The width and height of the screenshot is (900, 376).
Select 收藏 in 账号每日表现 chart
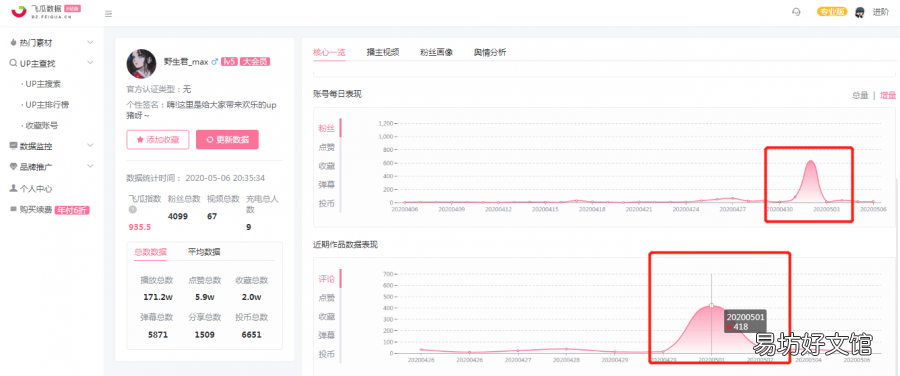tap(327, 166)
